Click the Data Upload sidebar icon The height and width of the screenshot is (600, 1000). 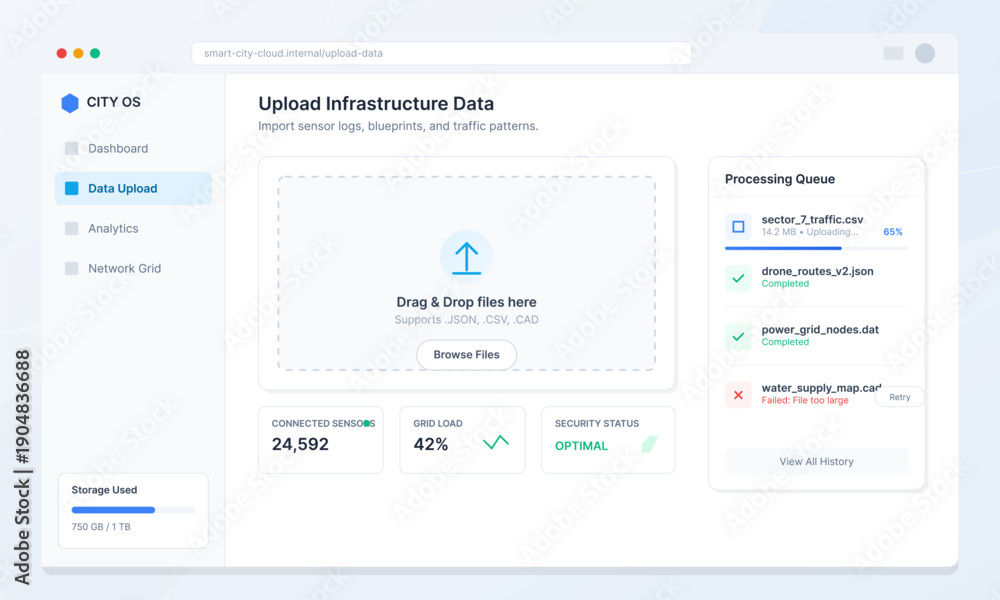pyautogui.click(x=71, y=188)
